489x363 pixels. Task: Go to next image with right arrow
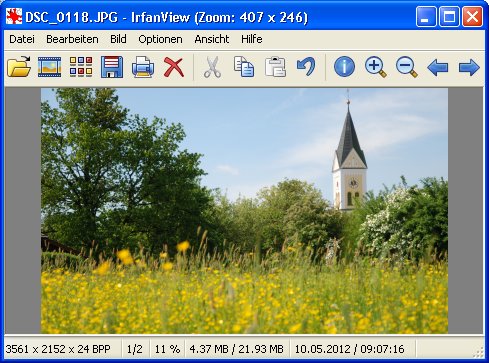pyautogui.click(x=469, y=67)
